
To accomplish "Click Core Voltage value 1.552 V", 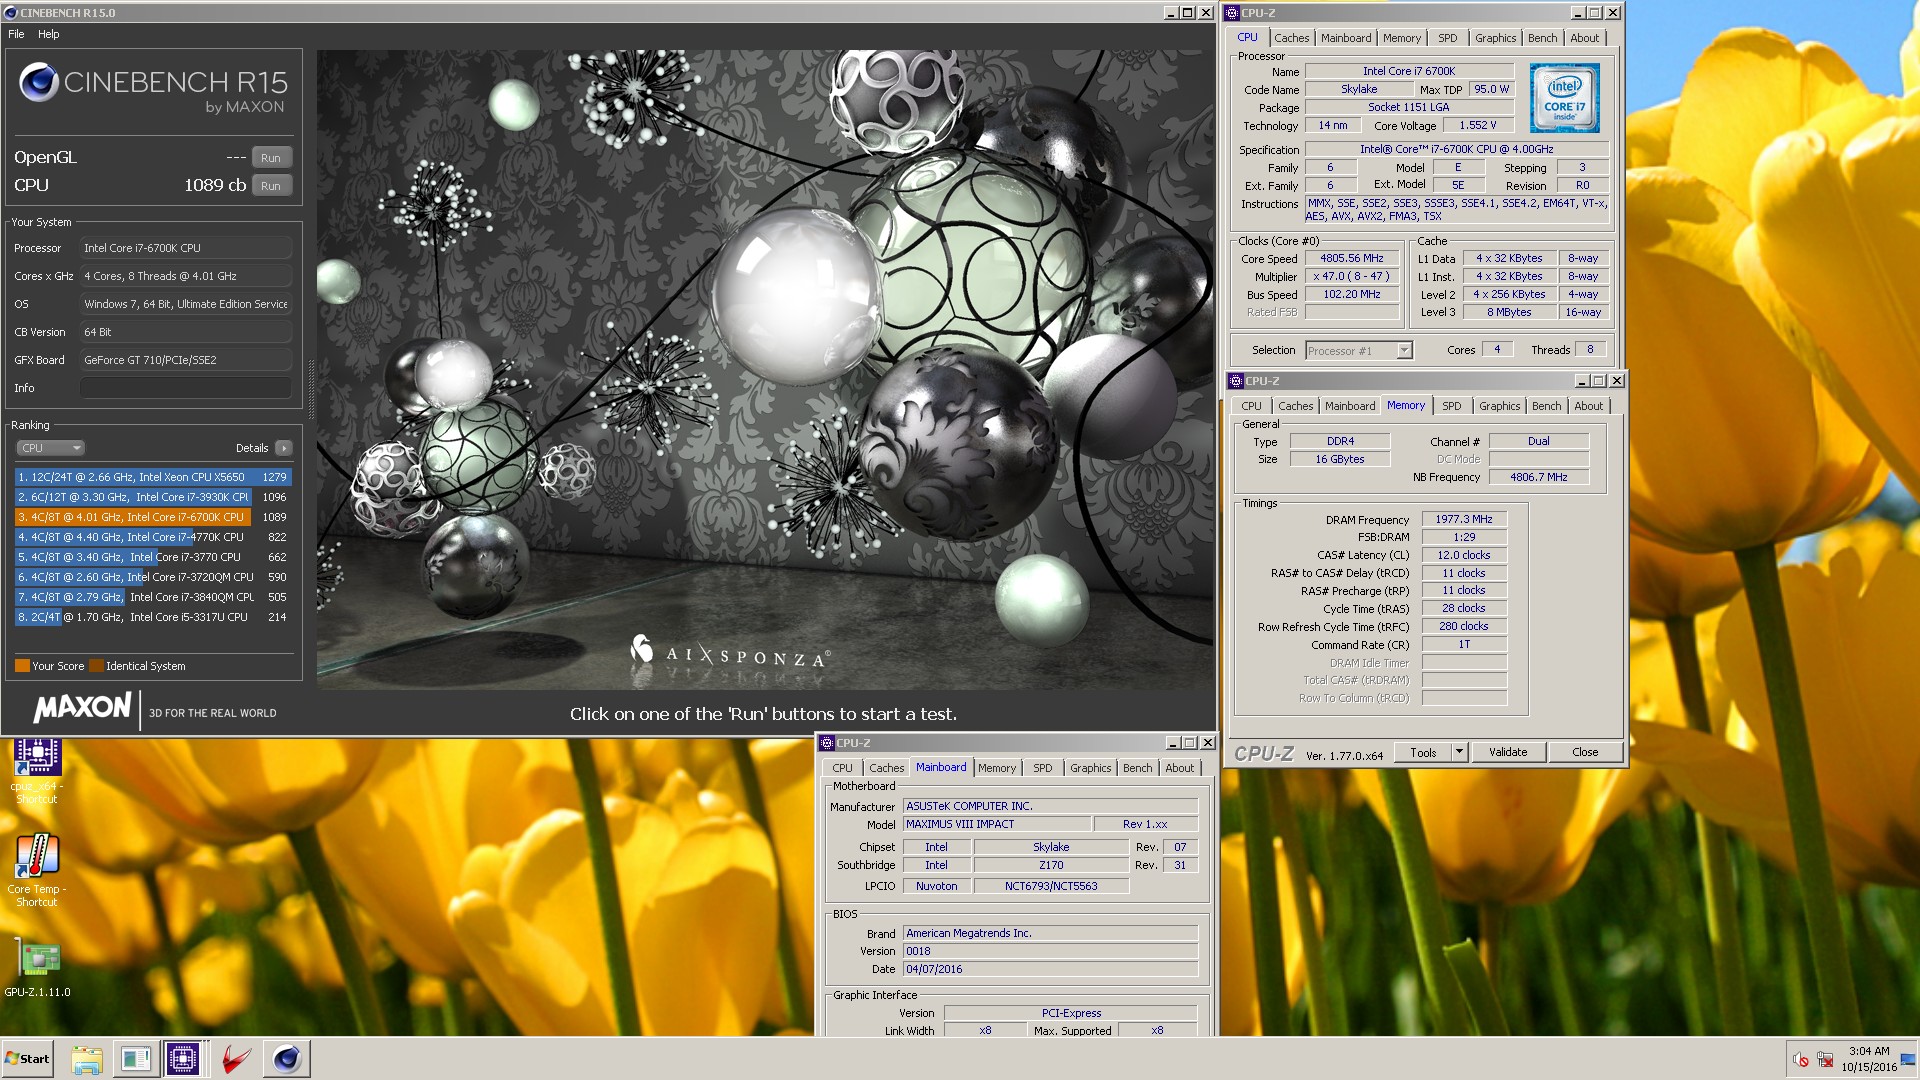I will click(1477, 125).
